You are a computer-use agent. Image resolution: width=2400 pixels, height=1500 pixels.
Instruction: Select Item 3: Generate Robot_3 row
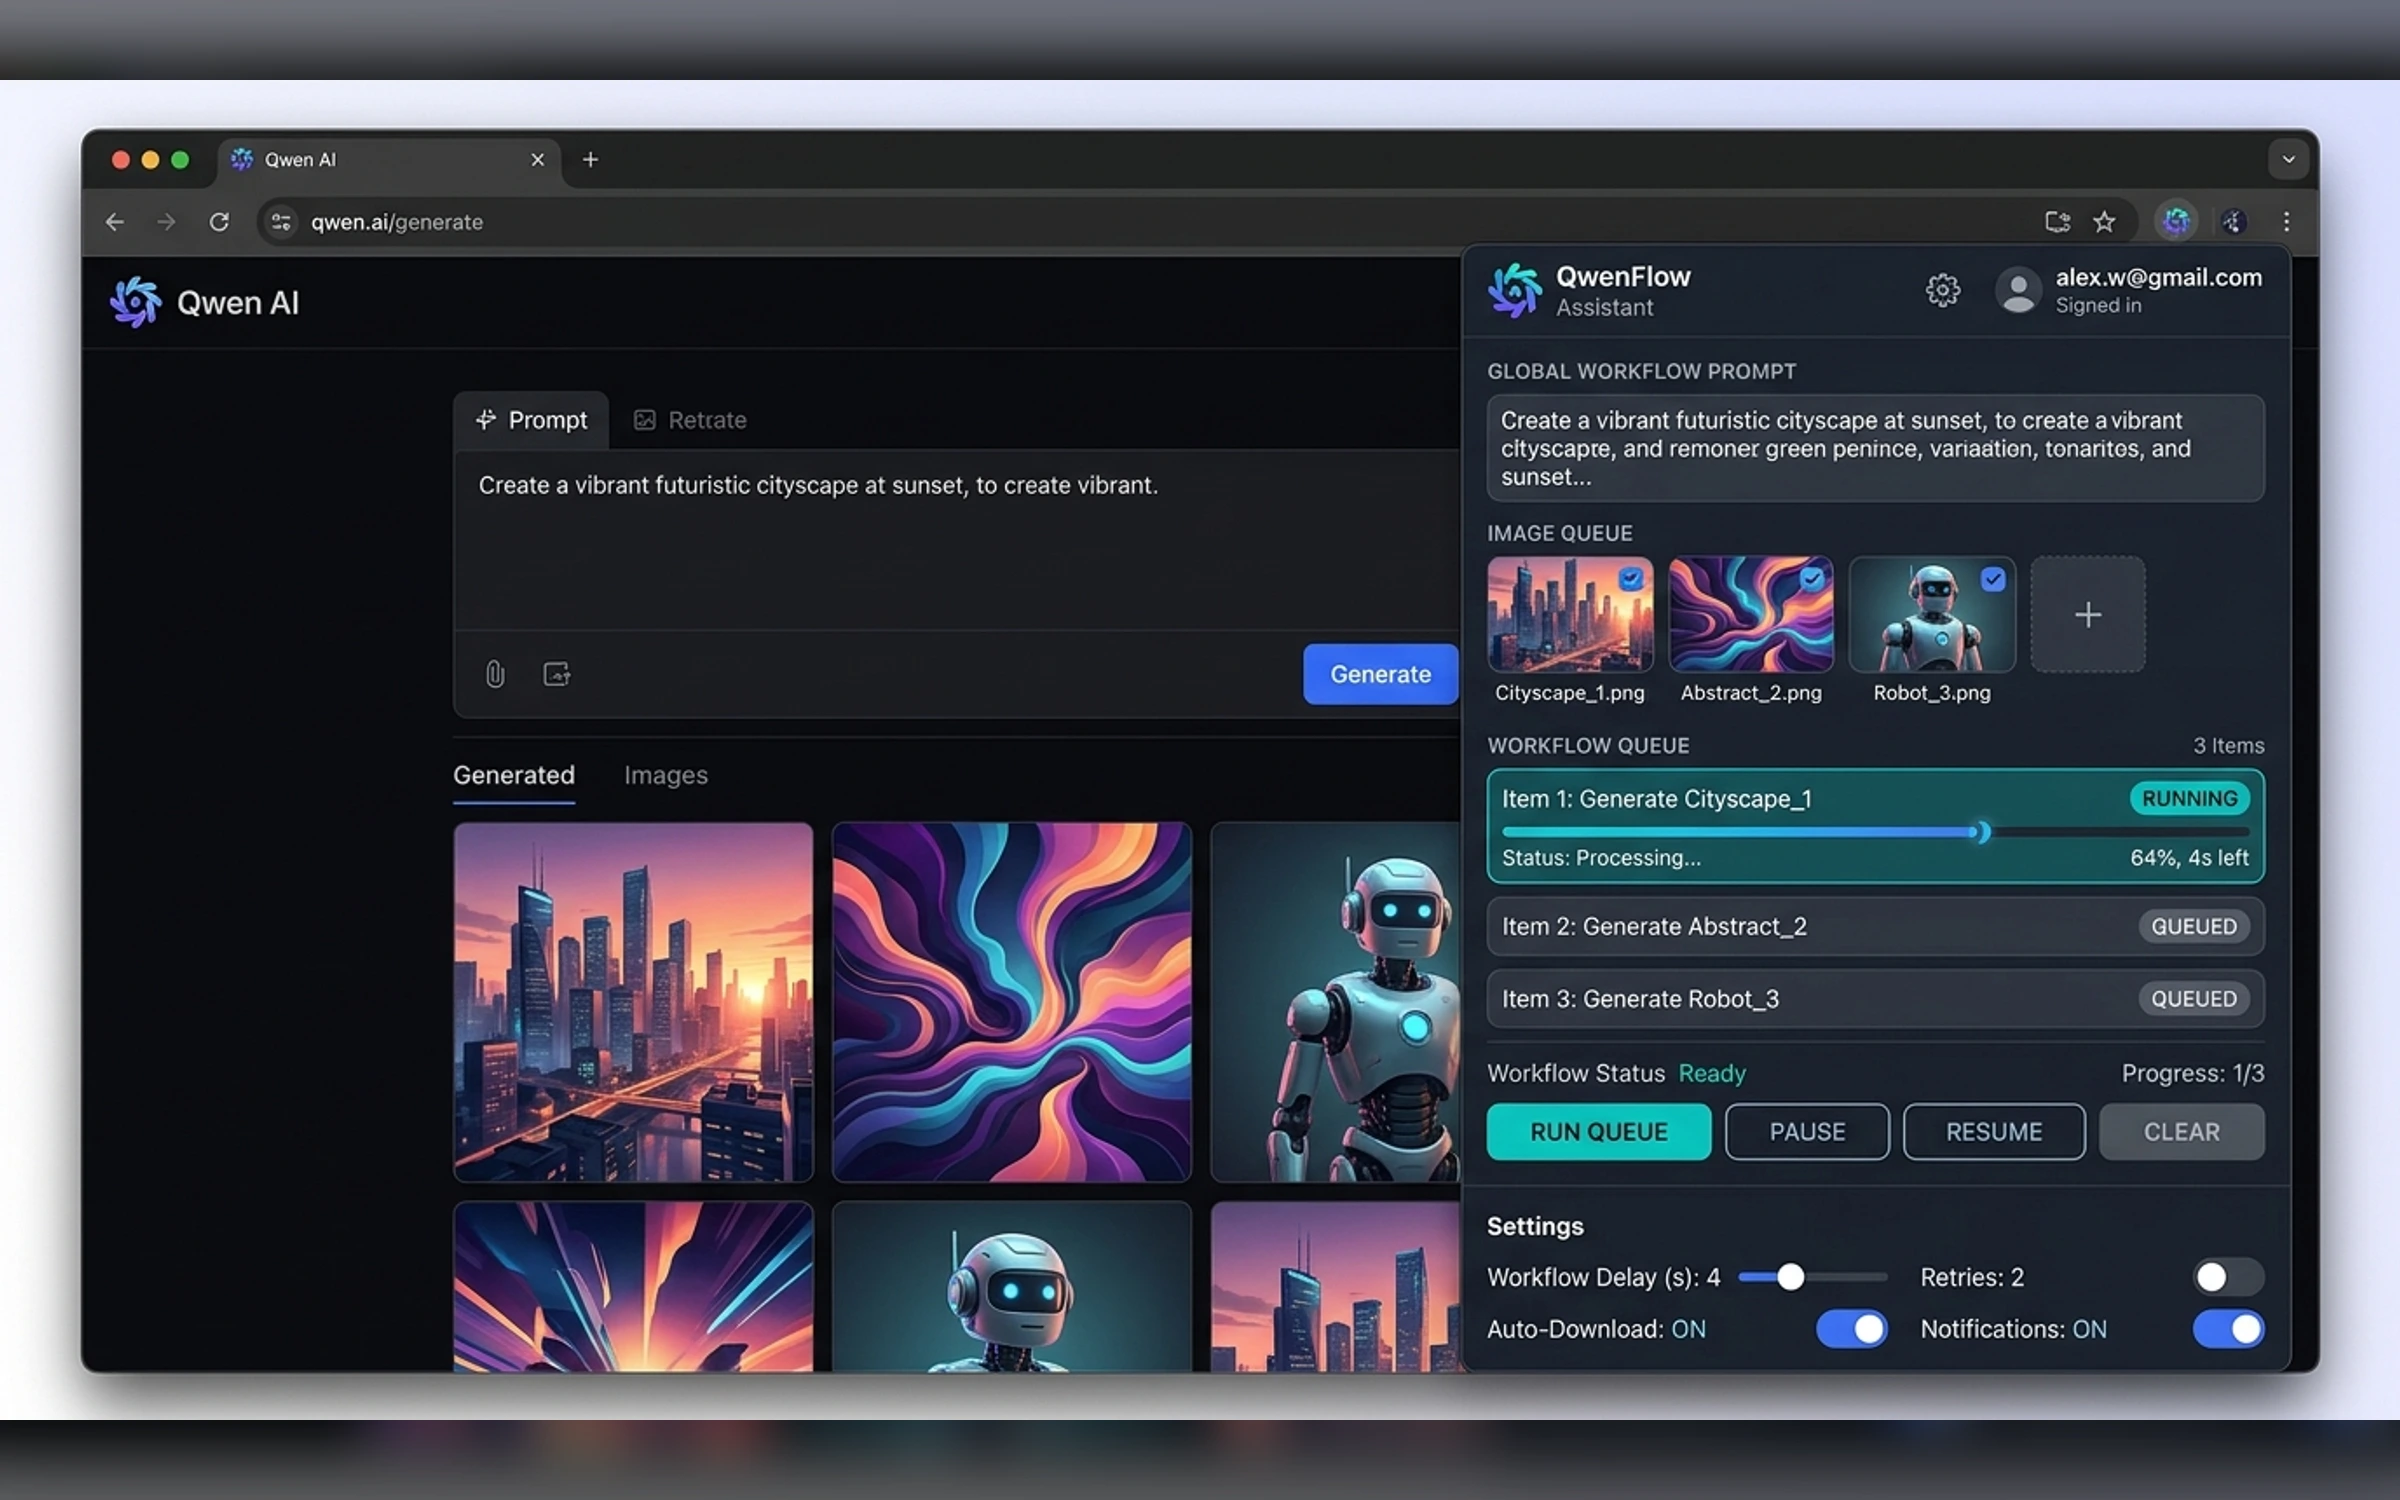1875,998
